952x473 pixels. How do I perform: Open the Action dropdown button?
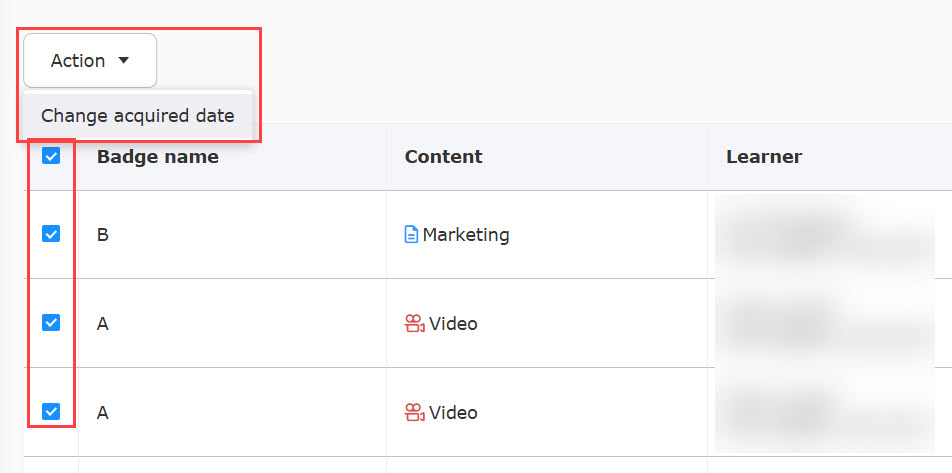click(89, 61)
